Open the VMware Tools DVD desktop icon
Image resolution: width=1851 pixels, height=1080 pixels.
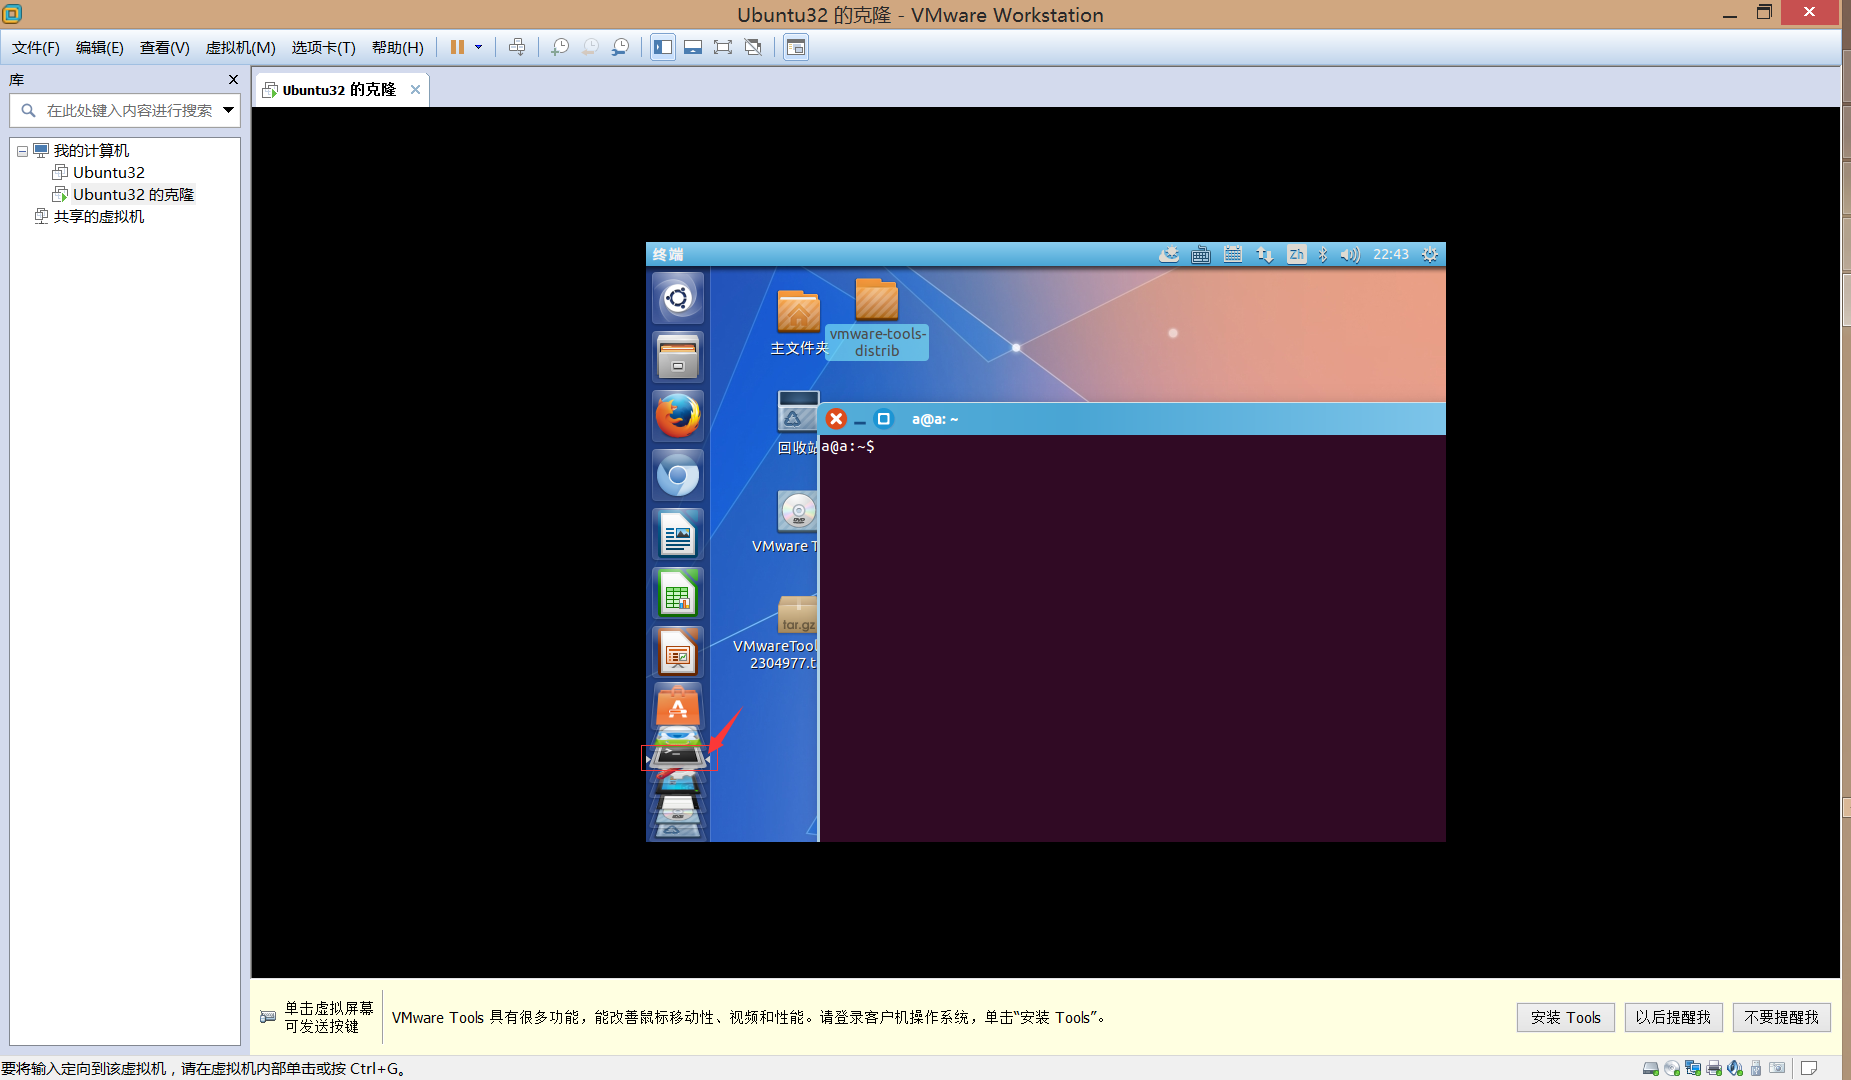(x=798, y=522)
